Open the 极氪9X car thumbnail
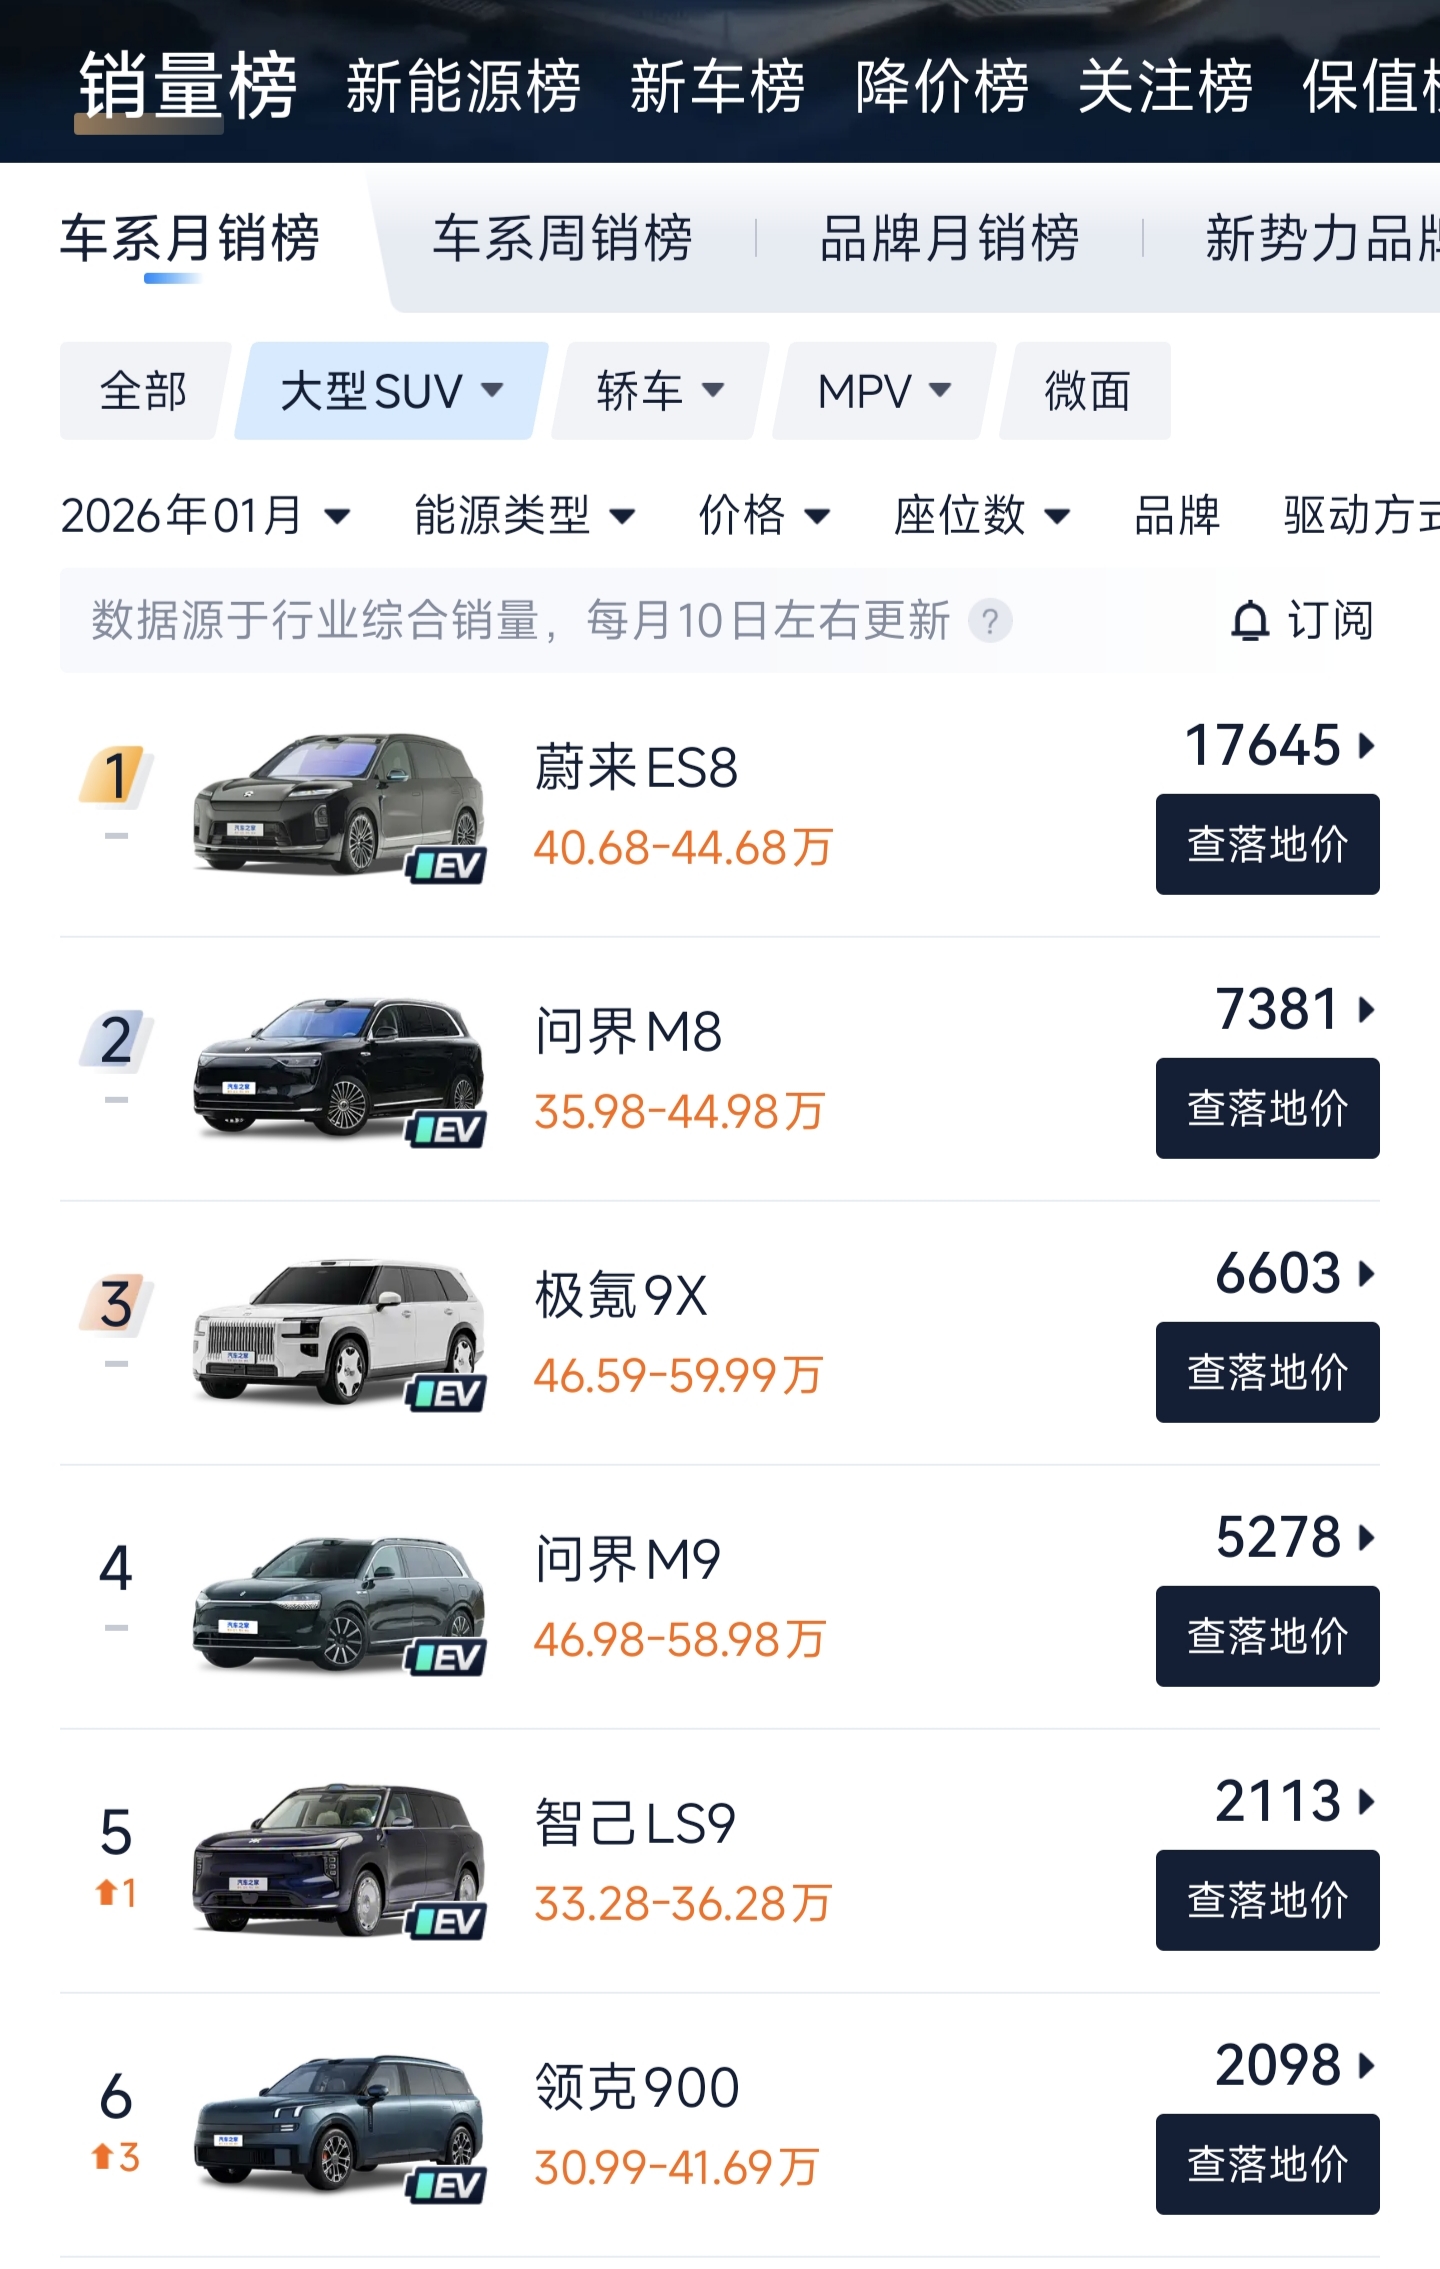The width and height of the screenshot is (1440, 2269). tap(338, 1330)
